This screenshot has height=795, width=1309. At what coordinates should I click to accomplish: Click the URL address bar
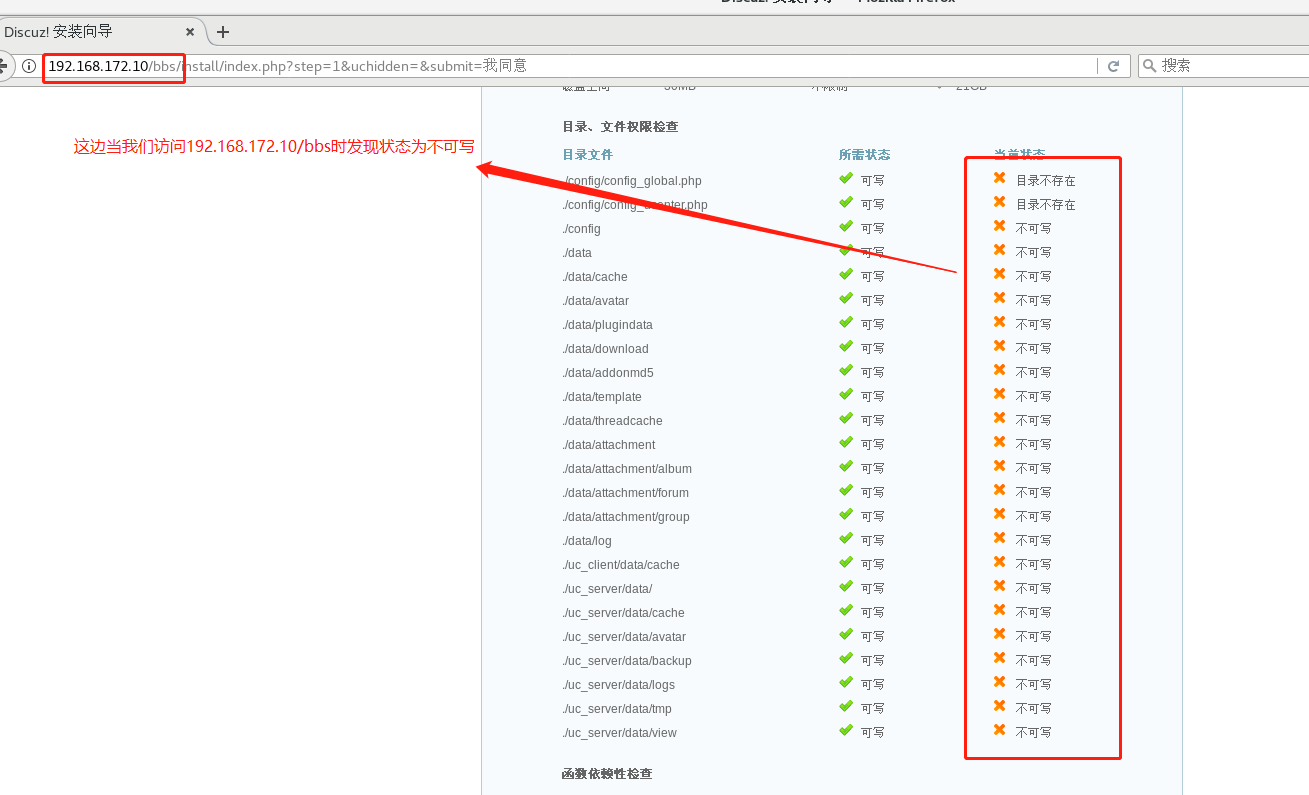point(570,66)
